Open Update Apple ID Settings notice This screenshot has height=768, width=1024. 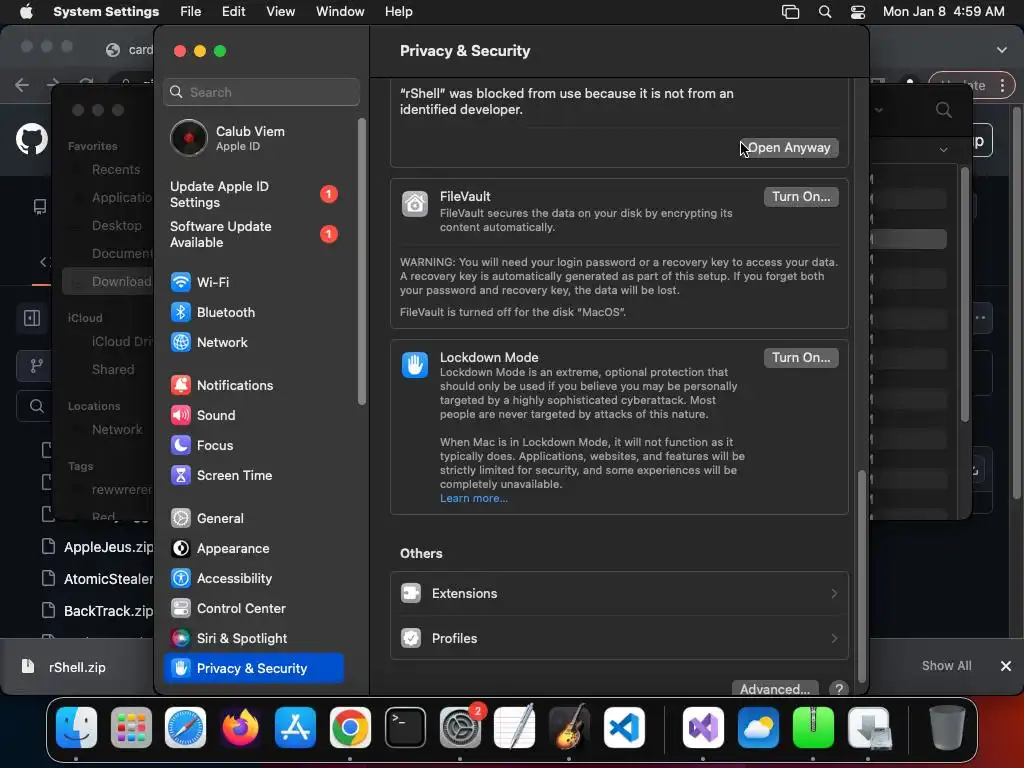[x=253, y=195]
